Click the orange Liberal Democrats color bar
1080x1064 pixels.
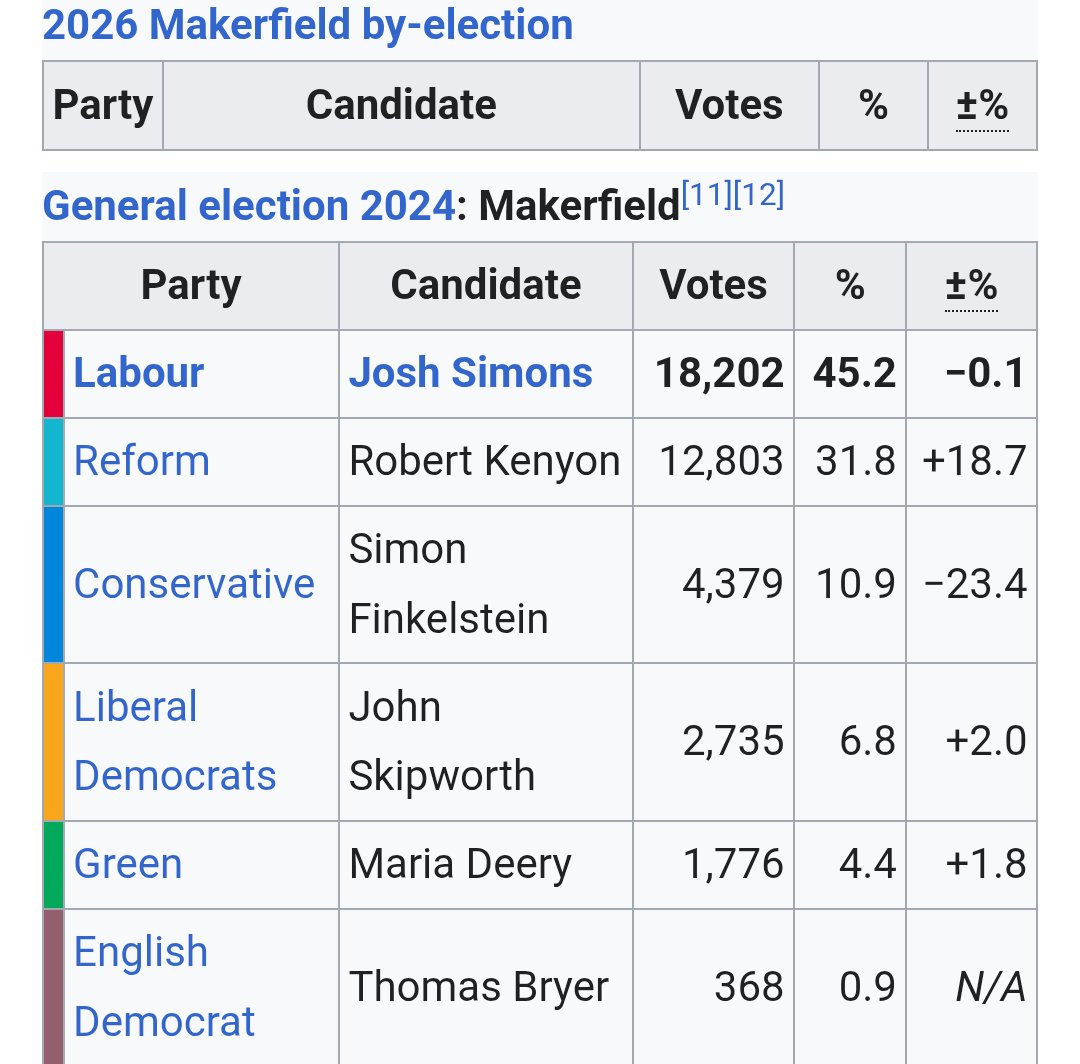coord(54,742)
